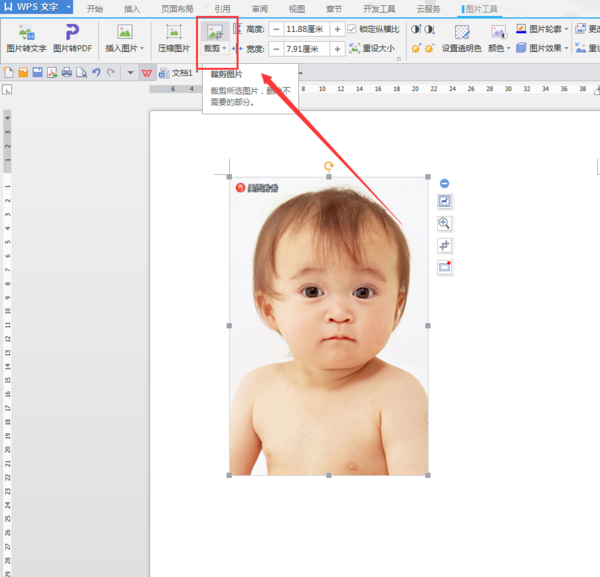
Task: Click the 裁剪 crop picture tool
Action: [215, 37]
